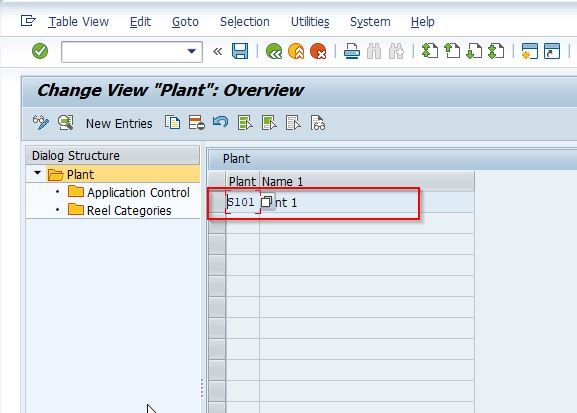Save using the floppy disk icon
The image size is (577, 413).
pos(240,51)
